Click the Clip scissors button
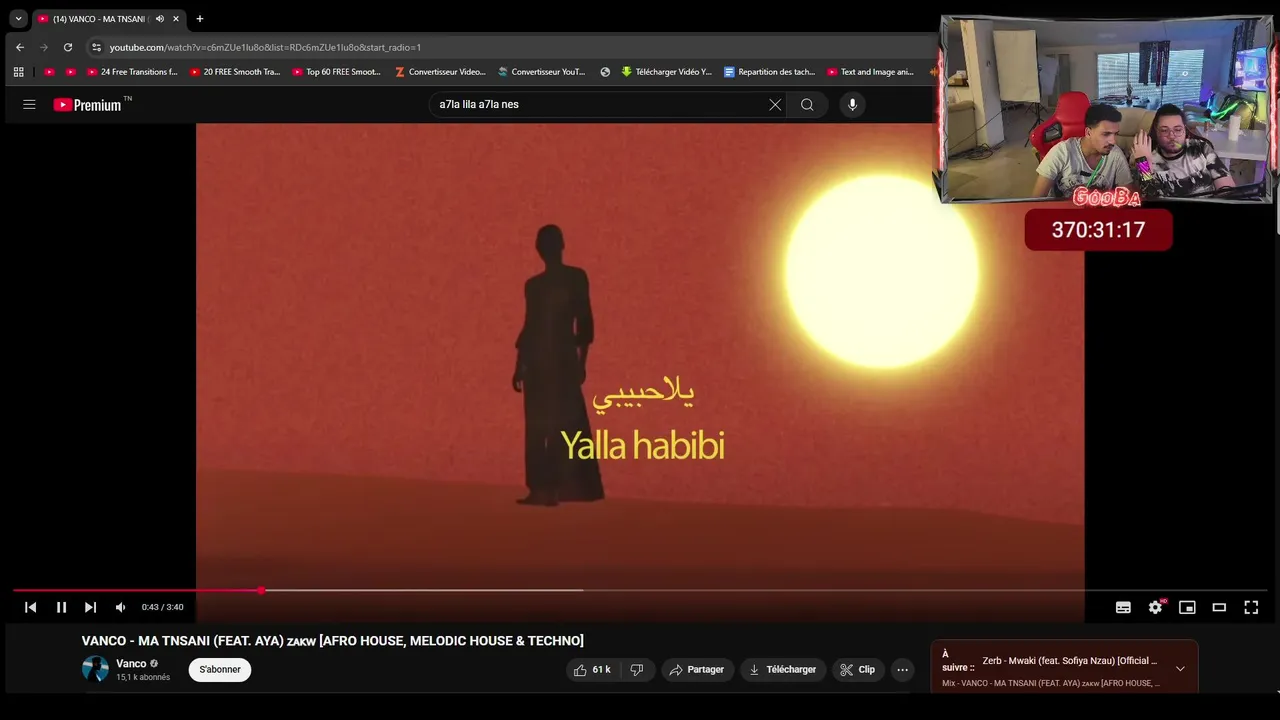1280x720 pixels. pos(858,670)
